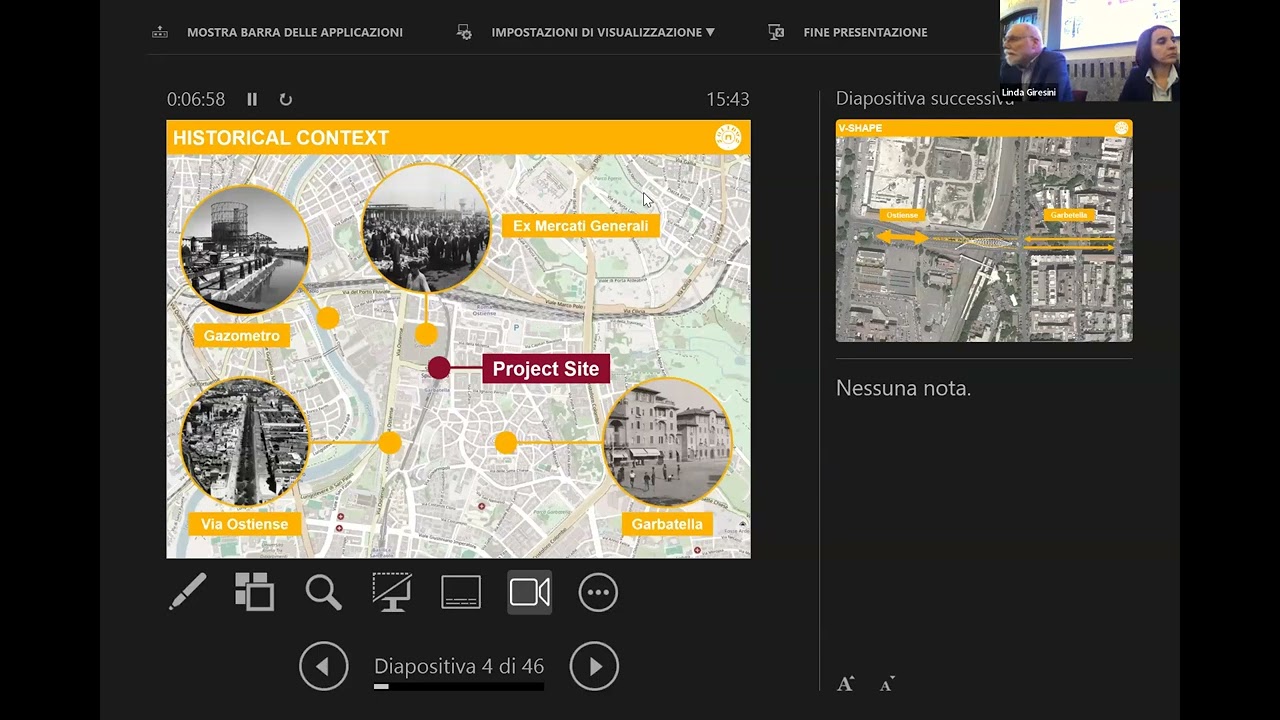Image resolution: width=1280 pixels, height=720 pixels.
Task: Click Fine presentazione to end the show
Action: (x=865, y=32)
